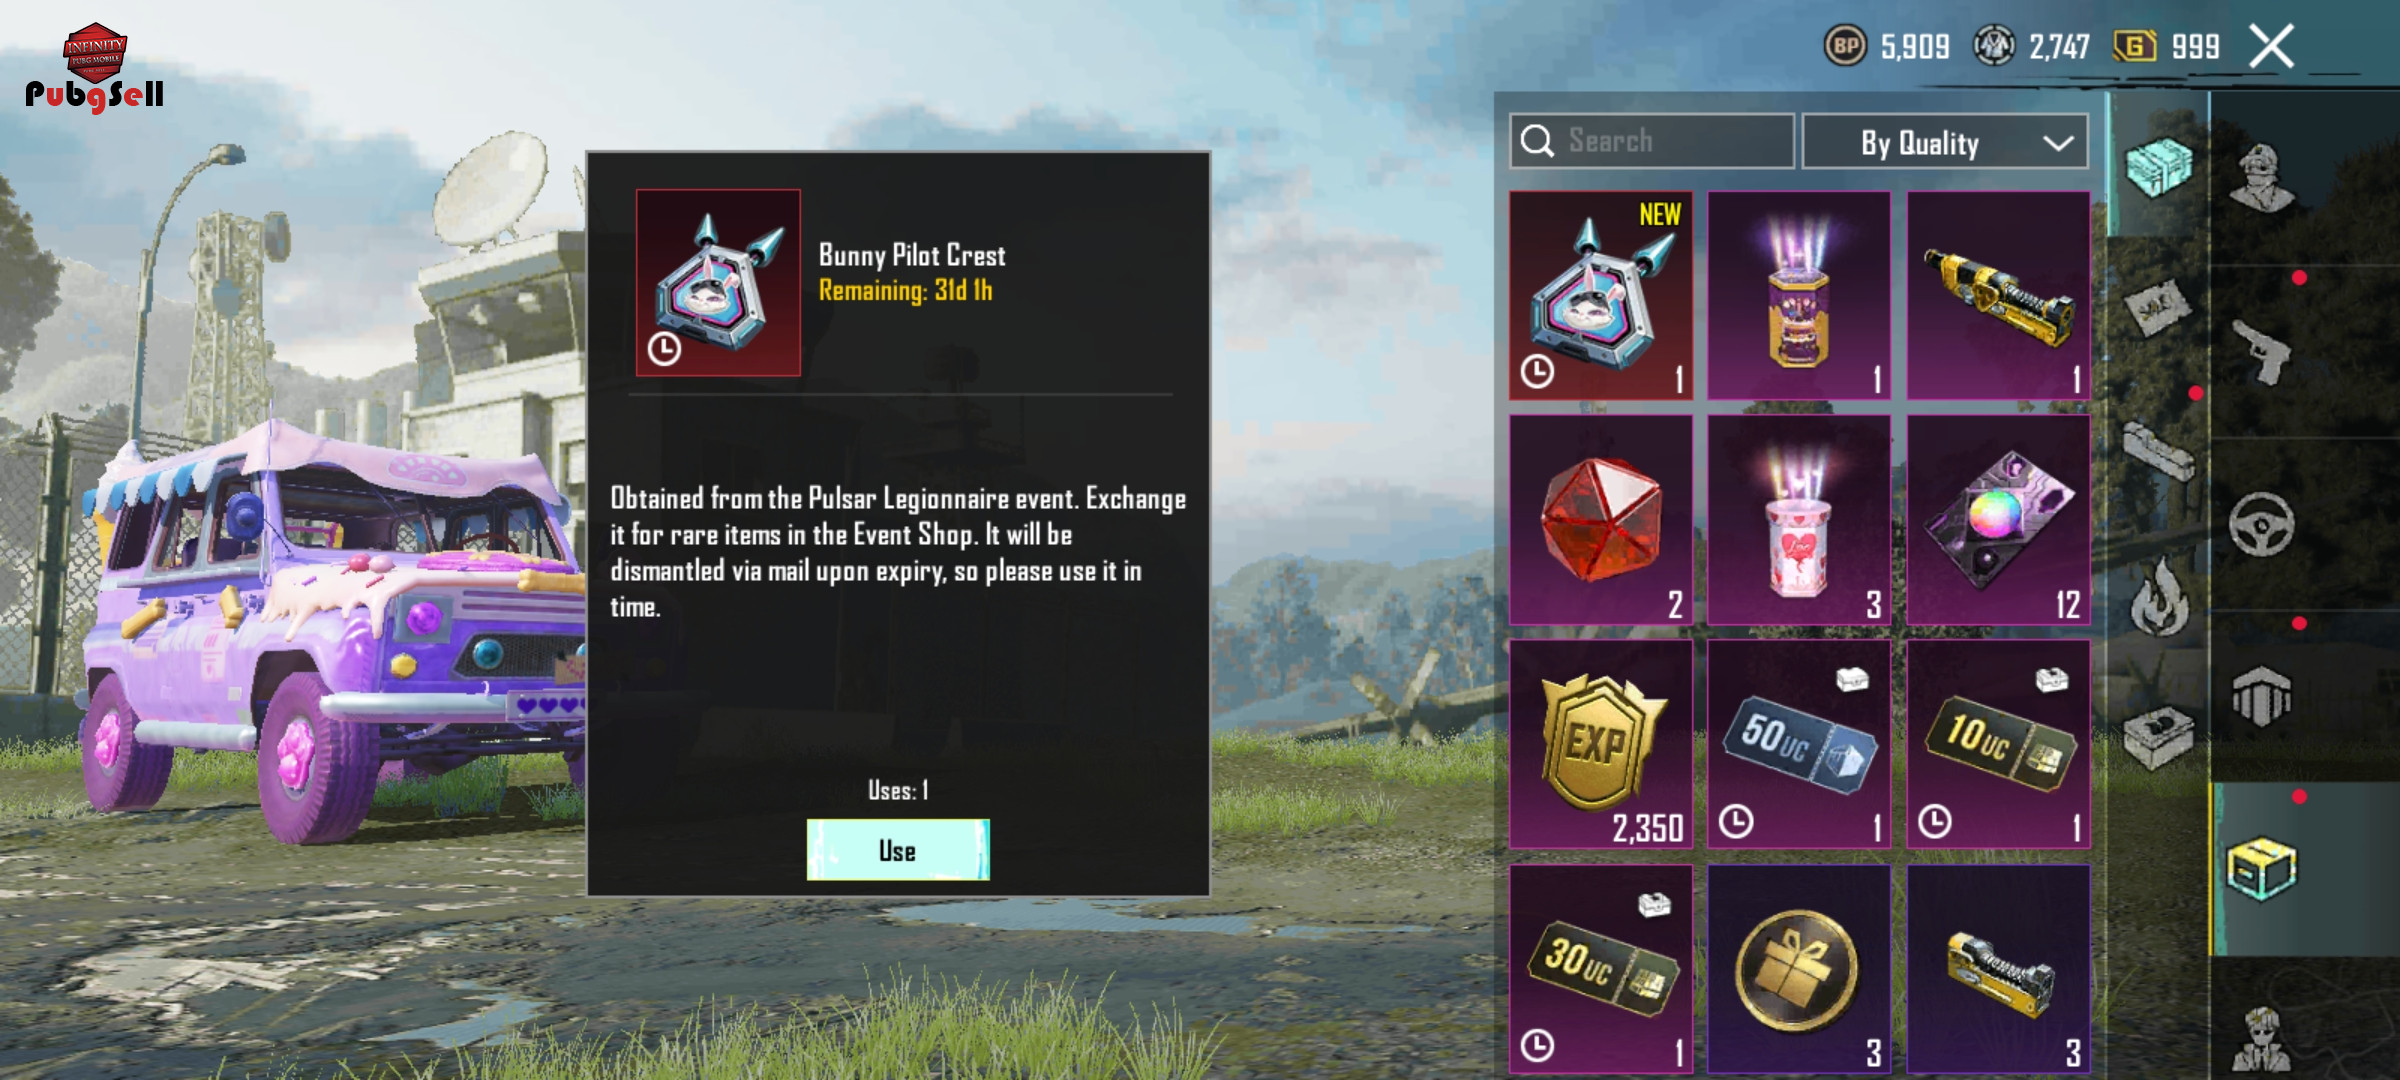2400x1080 pixels.
Task: Select the 50 UC voucher
Action: click(x=1799, y=744)
